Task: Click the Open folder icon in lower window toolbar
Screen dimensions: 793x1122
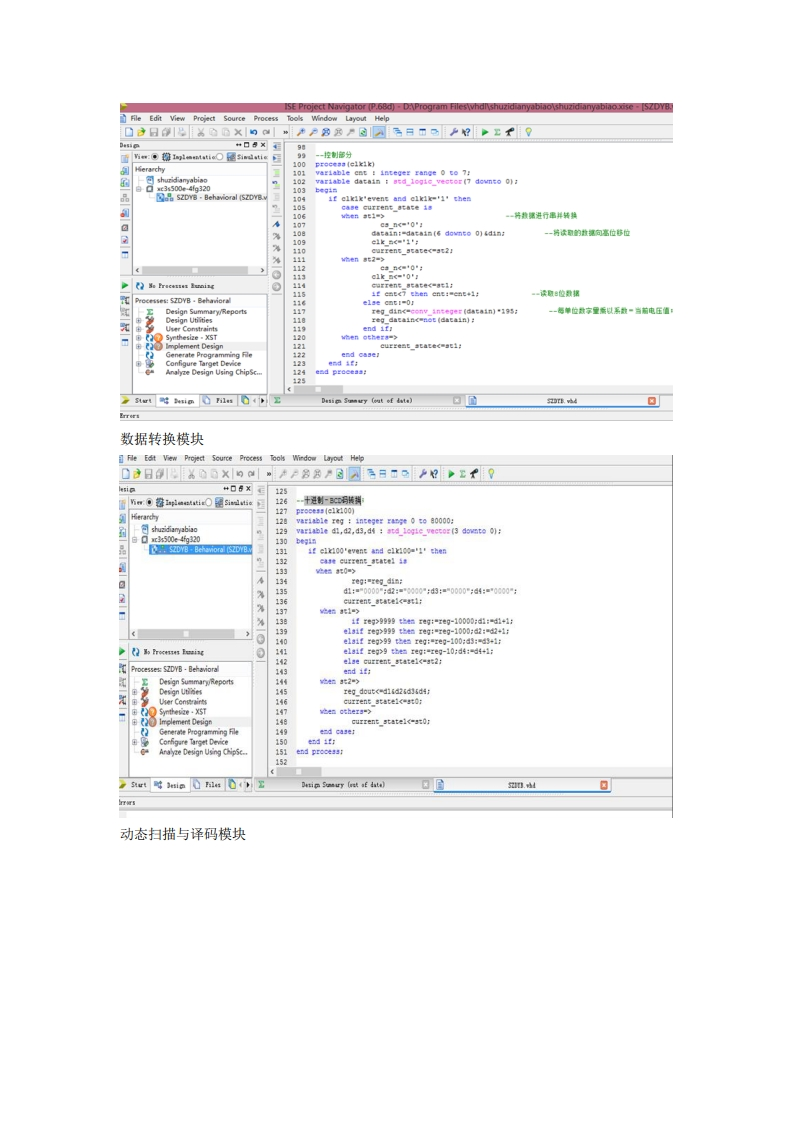Action: click(138, 473)
